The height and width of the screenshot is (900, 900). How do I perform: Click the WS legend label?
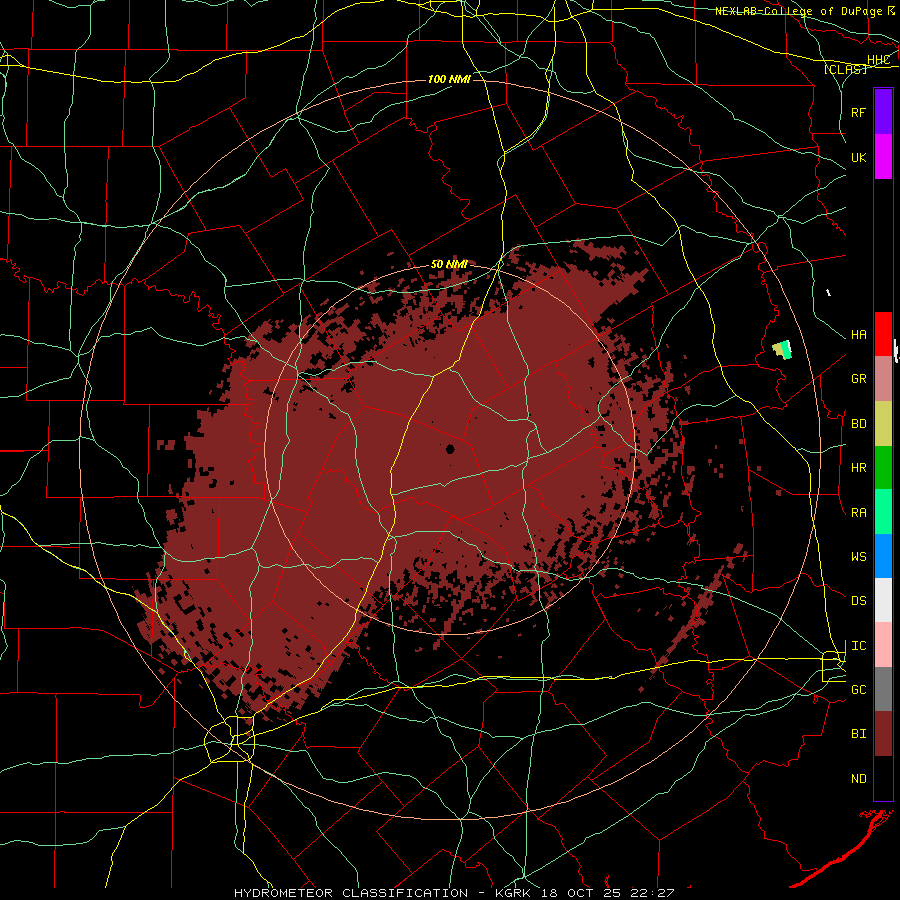click(859, 557)
